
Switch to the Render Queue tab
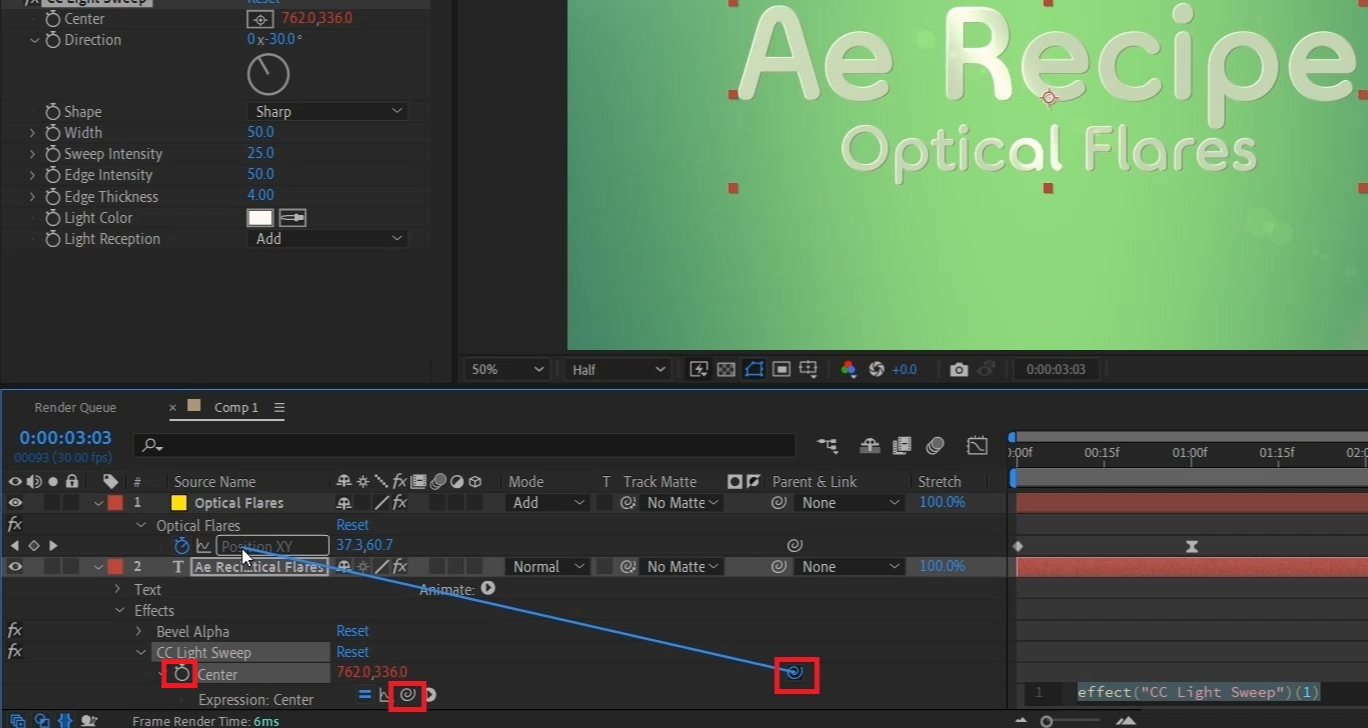[x=75, y=407]
